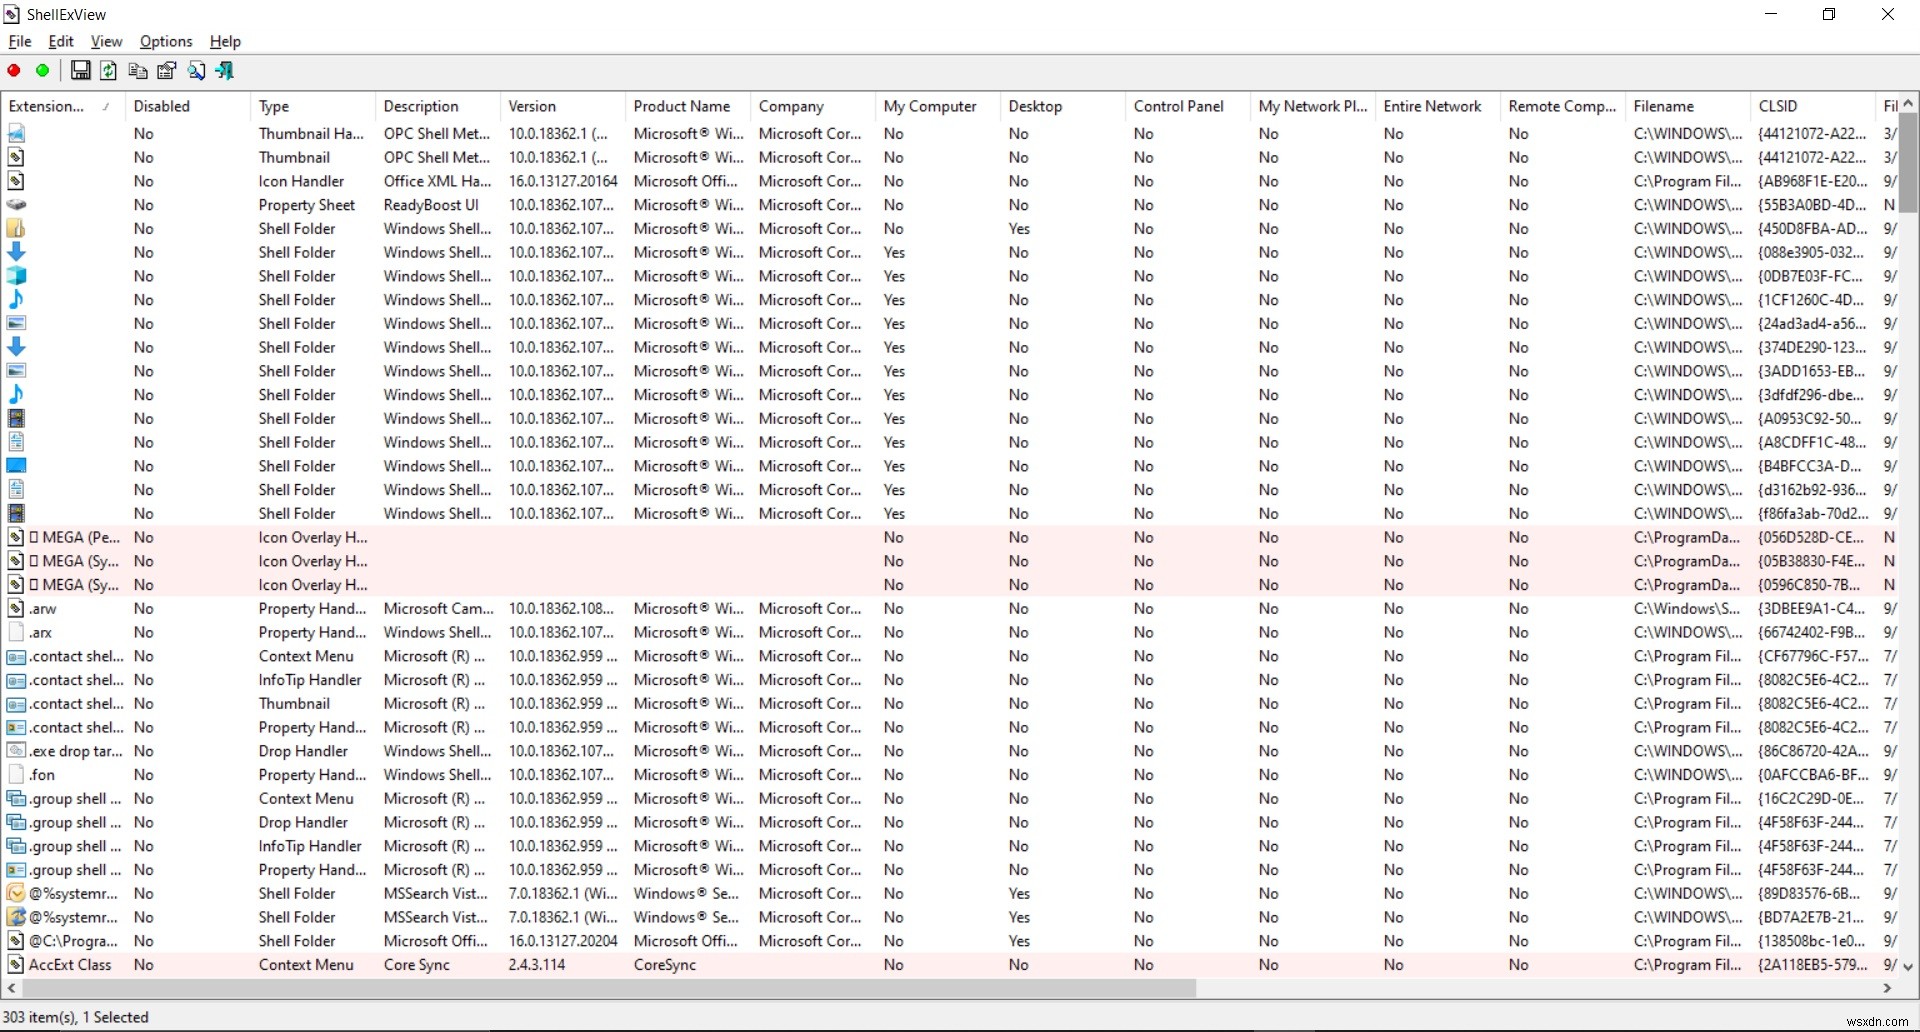The image size is (1920, 1032).
Task: Click the 3D cube icon of row {0DB7E03F-FC...
Action: click(16, 276)
